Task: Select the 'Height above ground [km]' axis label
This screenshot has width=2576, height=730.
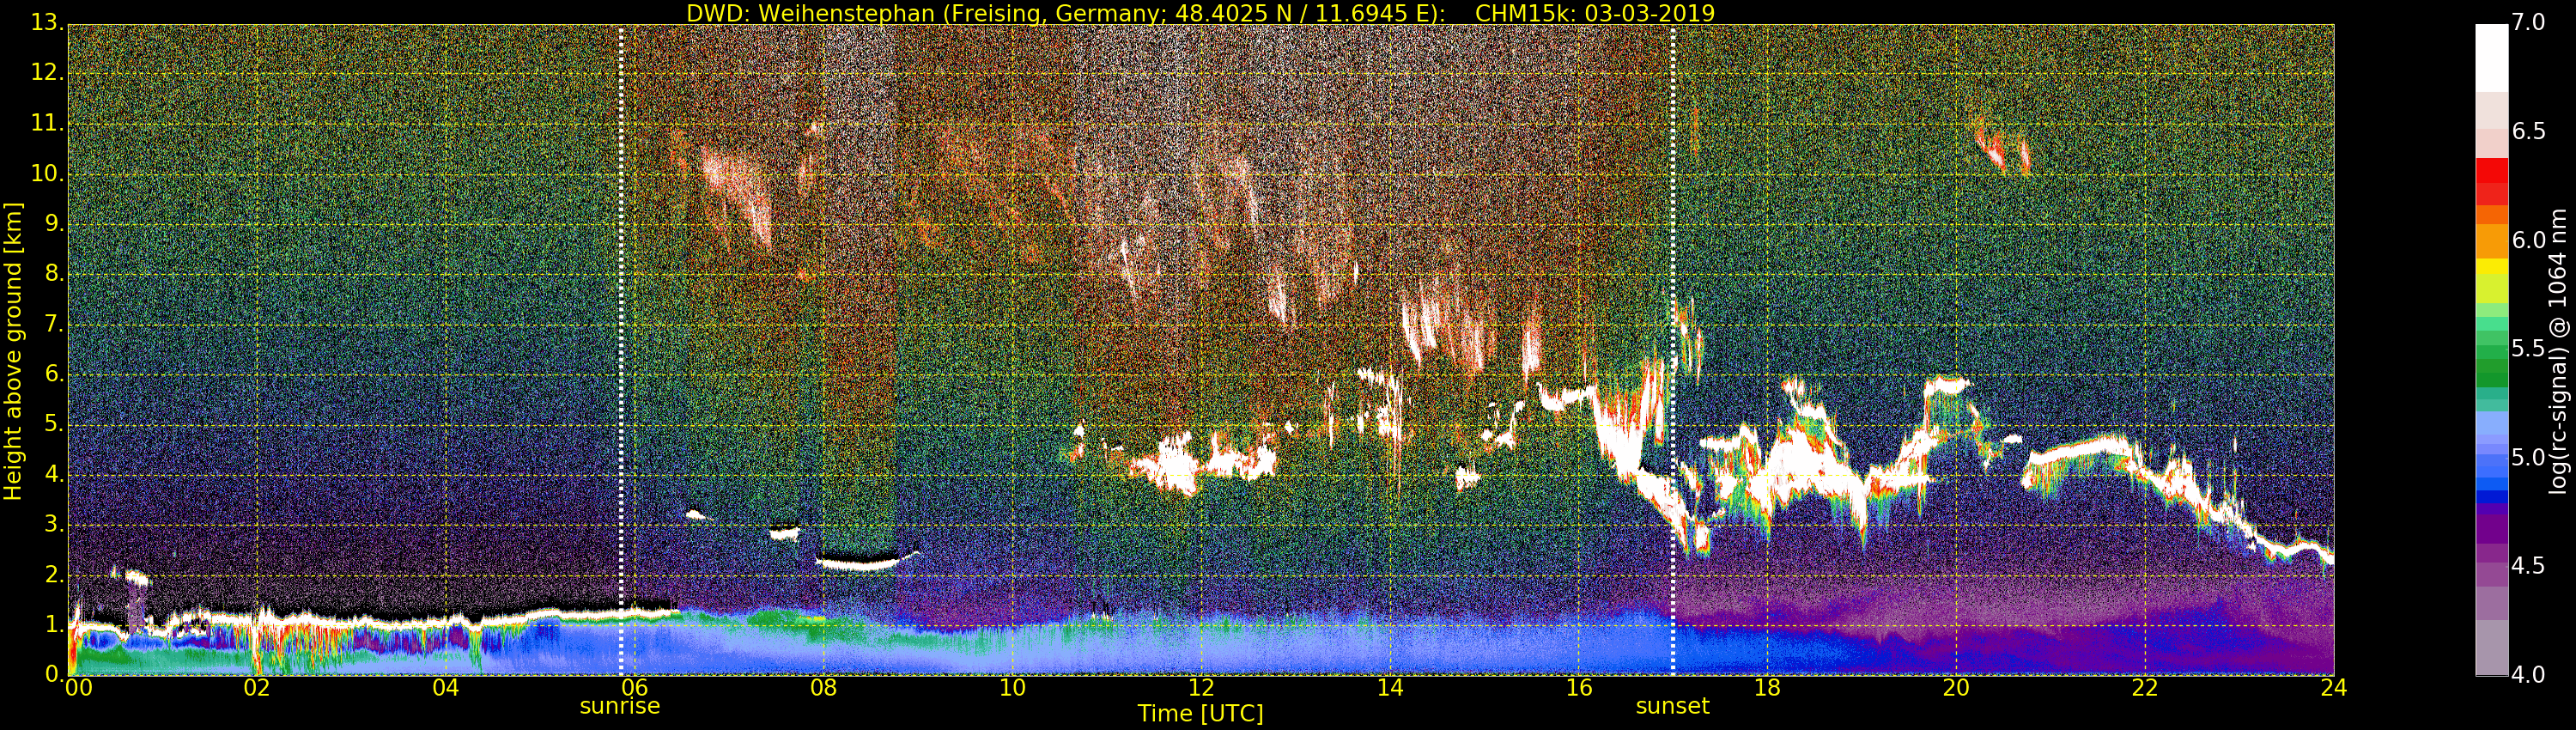Action: click(13, 351)
